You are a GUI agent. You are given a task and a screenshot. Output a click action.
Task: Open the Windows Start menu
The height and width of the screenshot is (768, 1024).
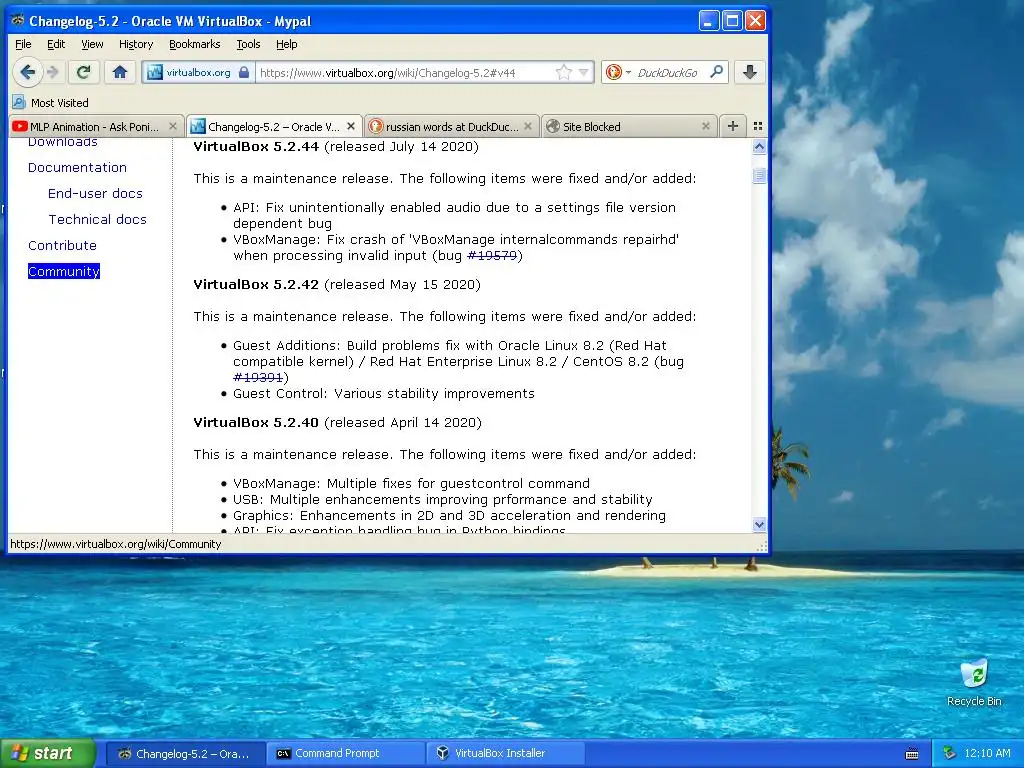[x=47, y=753]
